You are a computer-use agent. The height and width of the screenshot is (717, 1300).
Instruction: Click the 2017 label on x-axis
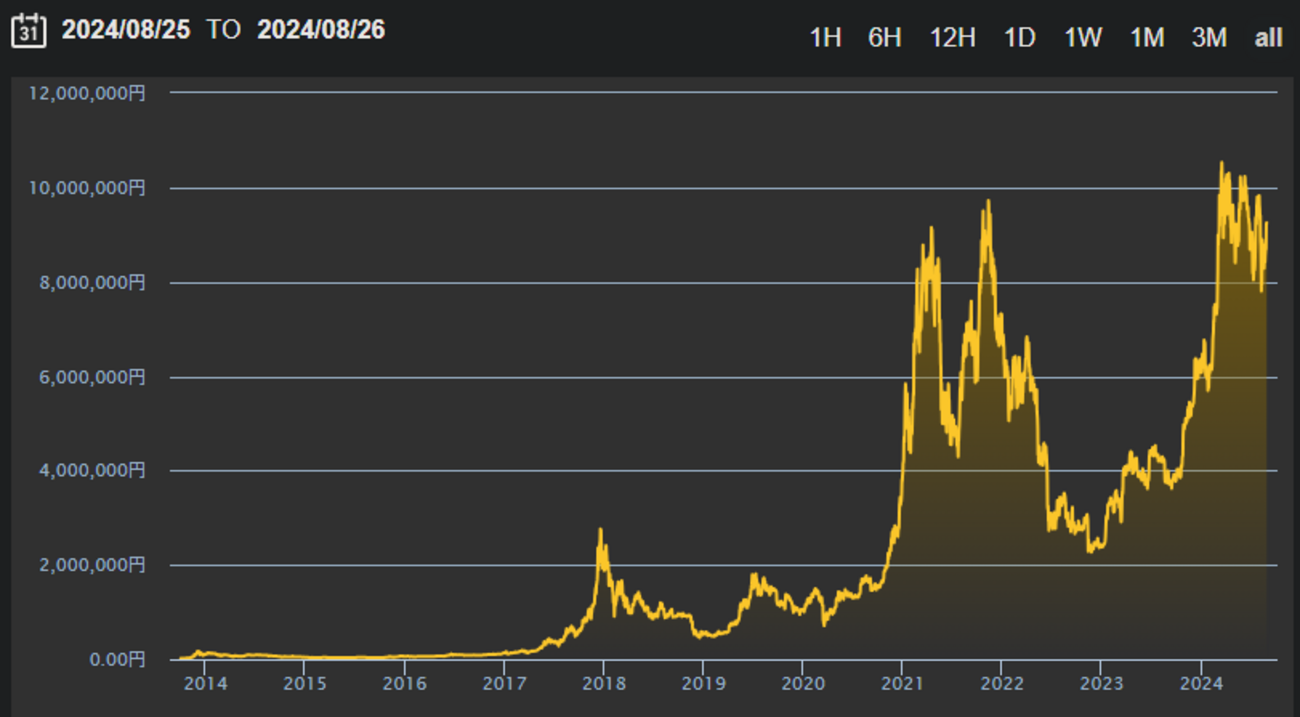[504, 683]
